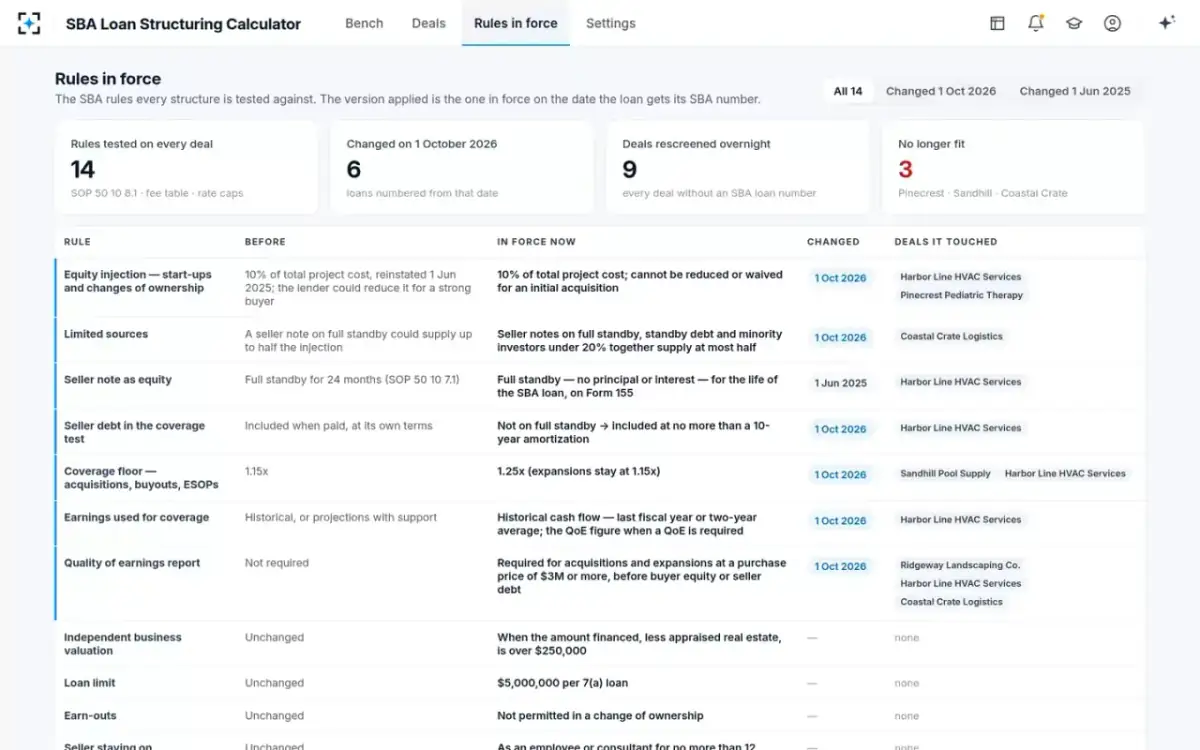The height and width of the screenshot is (750, 1200).
Task: Filter by Changed 1 Oct 2026
Action: pos(941,91)
